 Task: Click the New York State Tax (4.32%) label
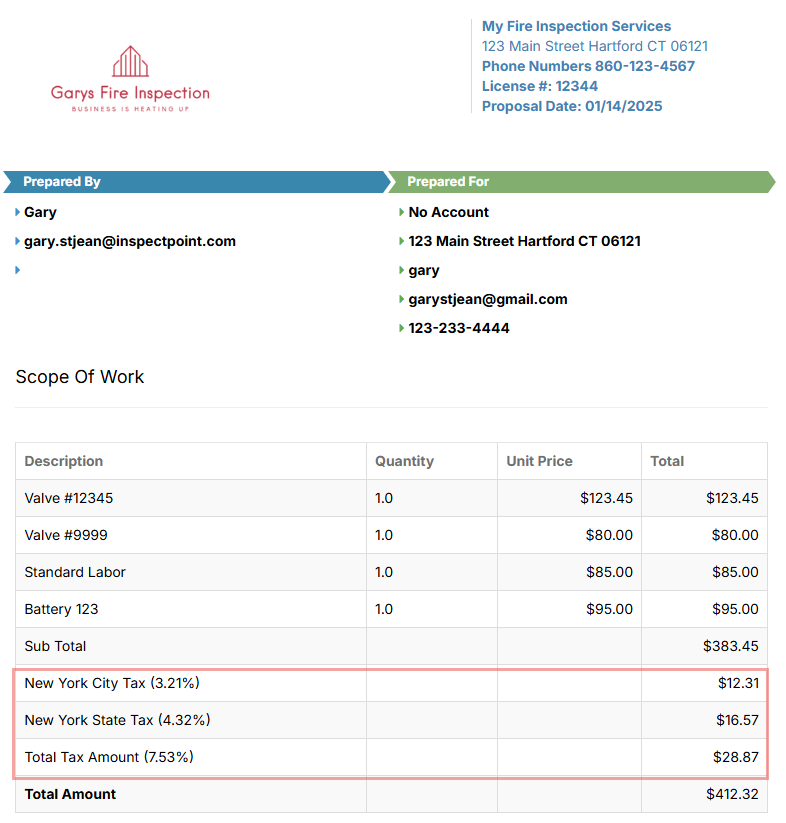pos(118,720)
